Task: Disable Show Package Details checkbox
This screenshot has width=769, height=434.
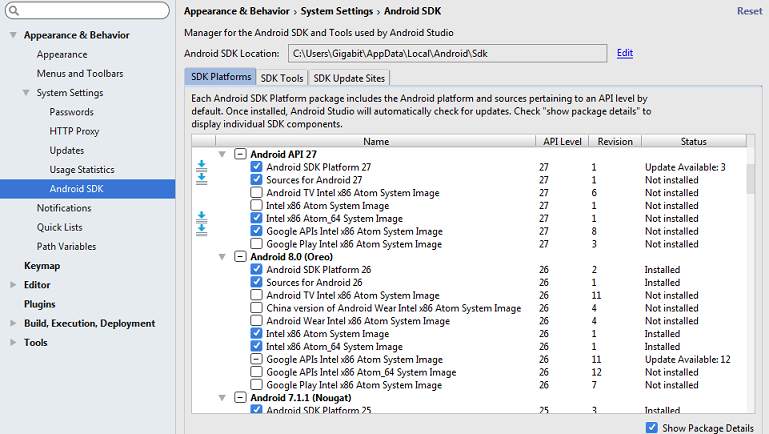Action: [651, 428]
